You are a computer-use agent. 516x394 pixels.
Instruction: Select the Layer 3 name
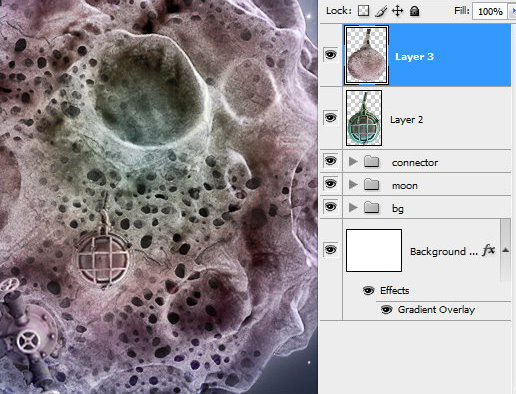click(x=414, y=57)
